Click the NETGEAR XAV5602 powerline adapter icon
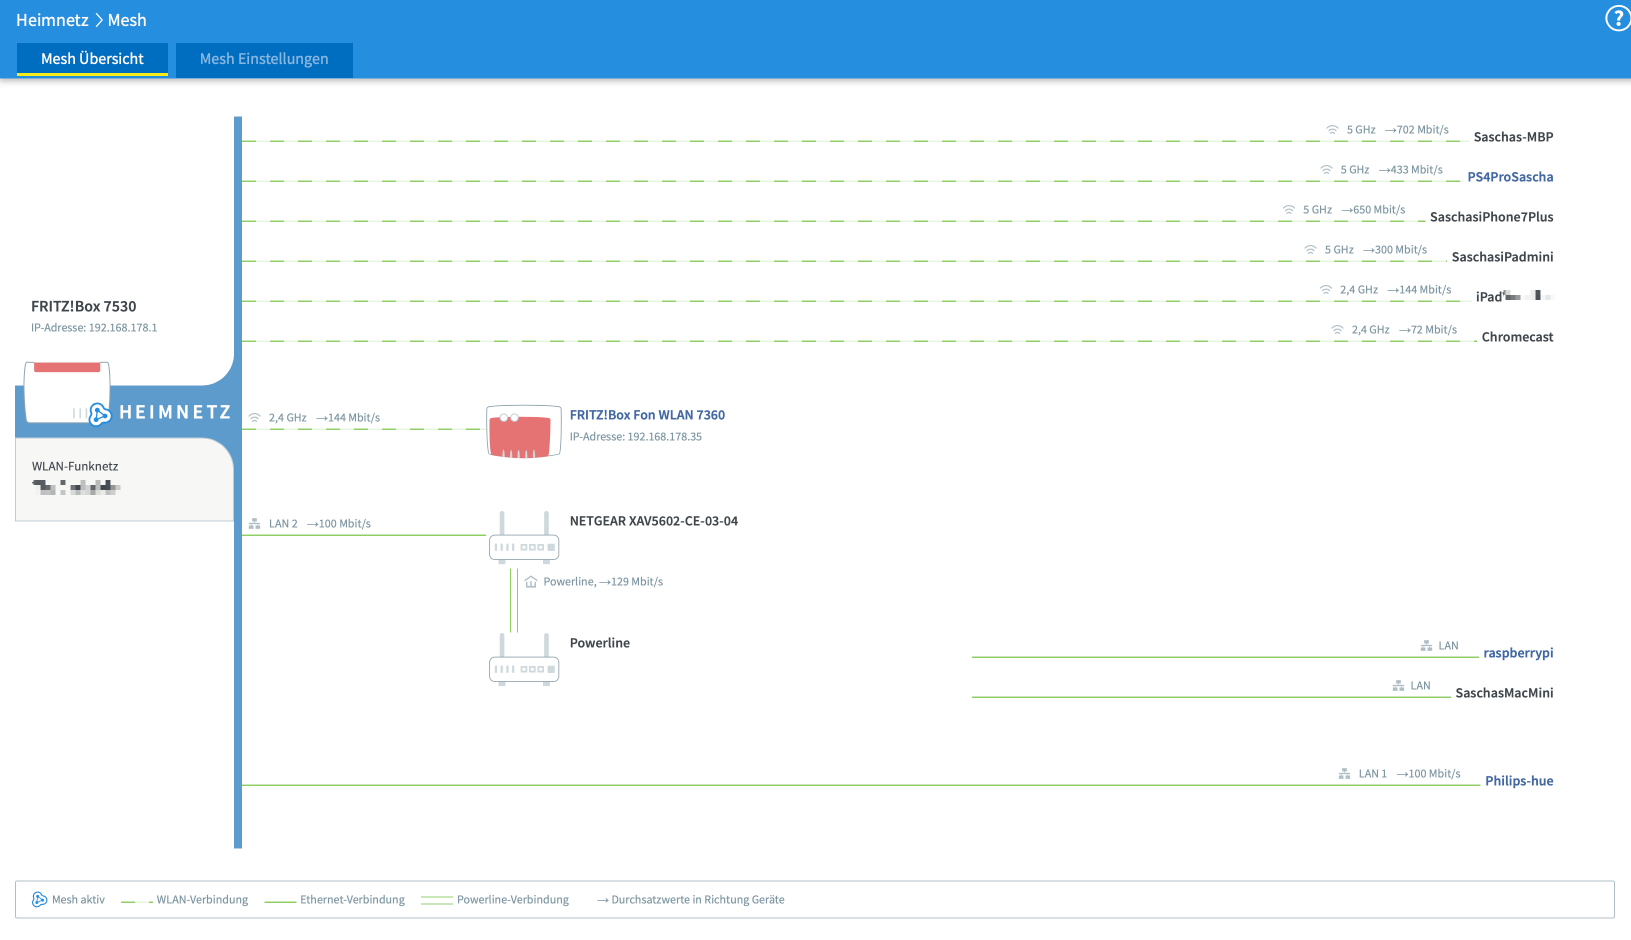Image resolution: width=1631 pixels, height=940 pixels. (523, 538)
